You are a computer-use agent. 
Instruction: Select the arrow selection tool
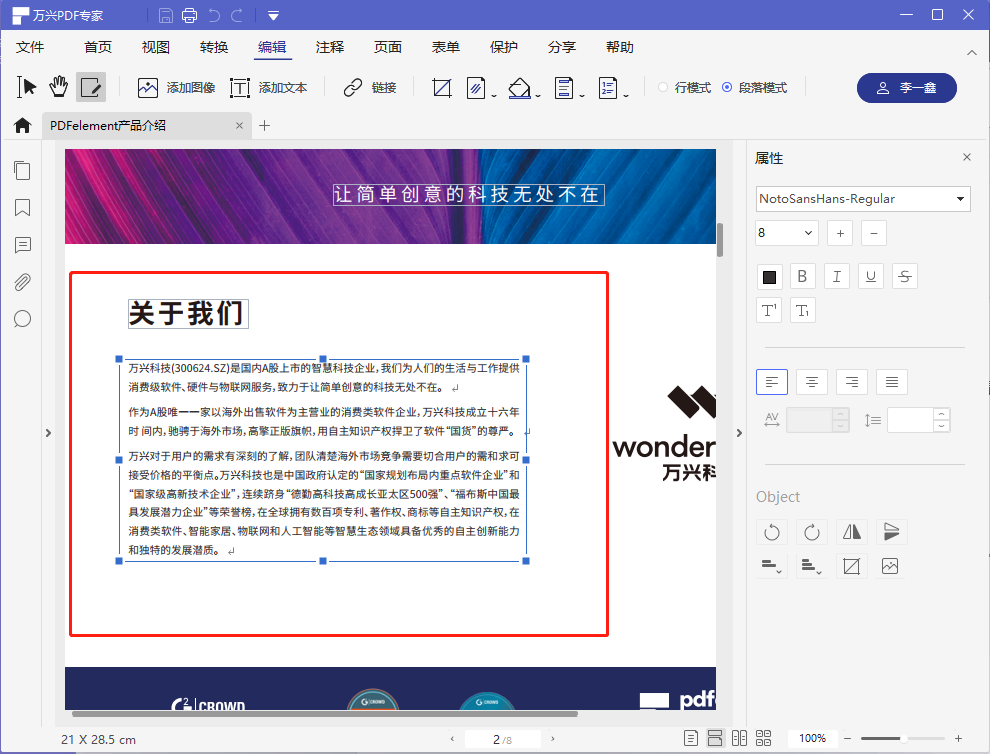pos(27,87)
